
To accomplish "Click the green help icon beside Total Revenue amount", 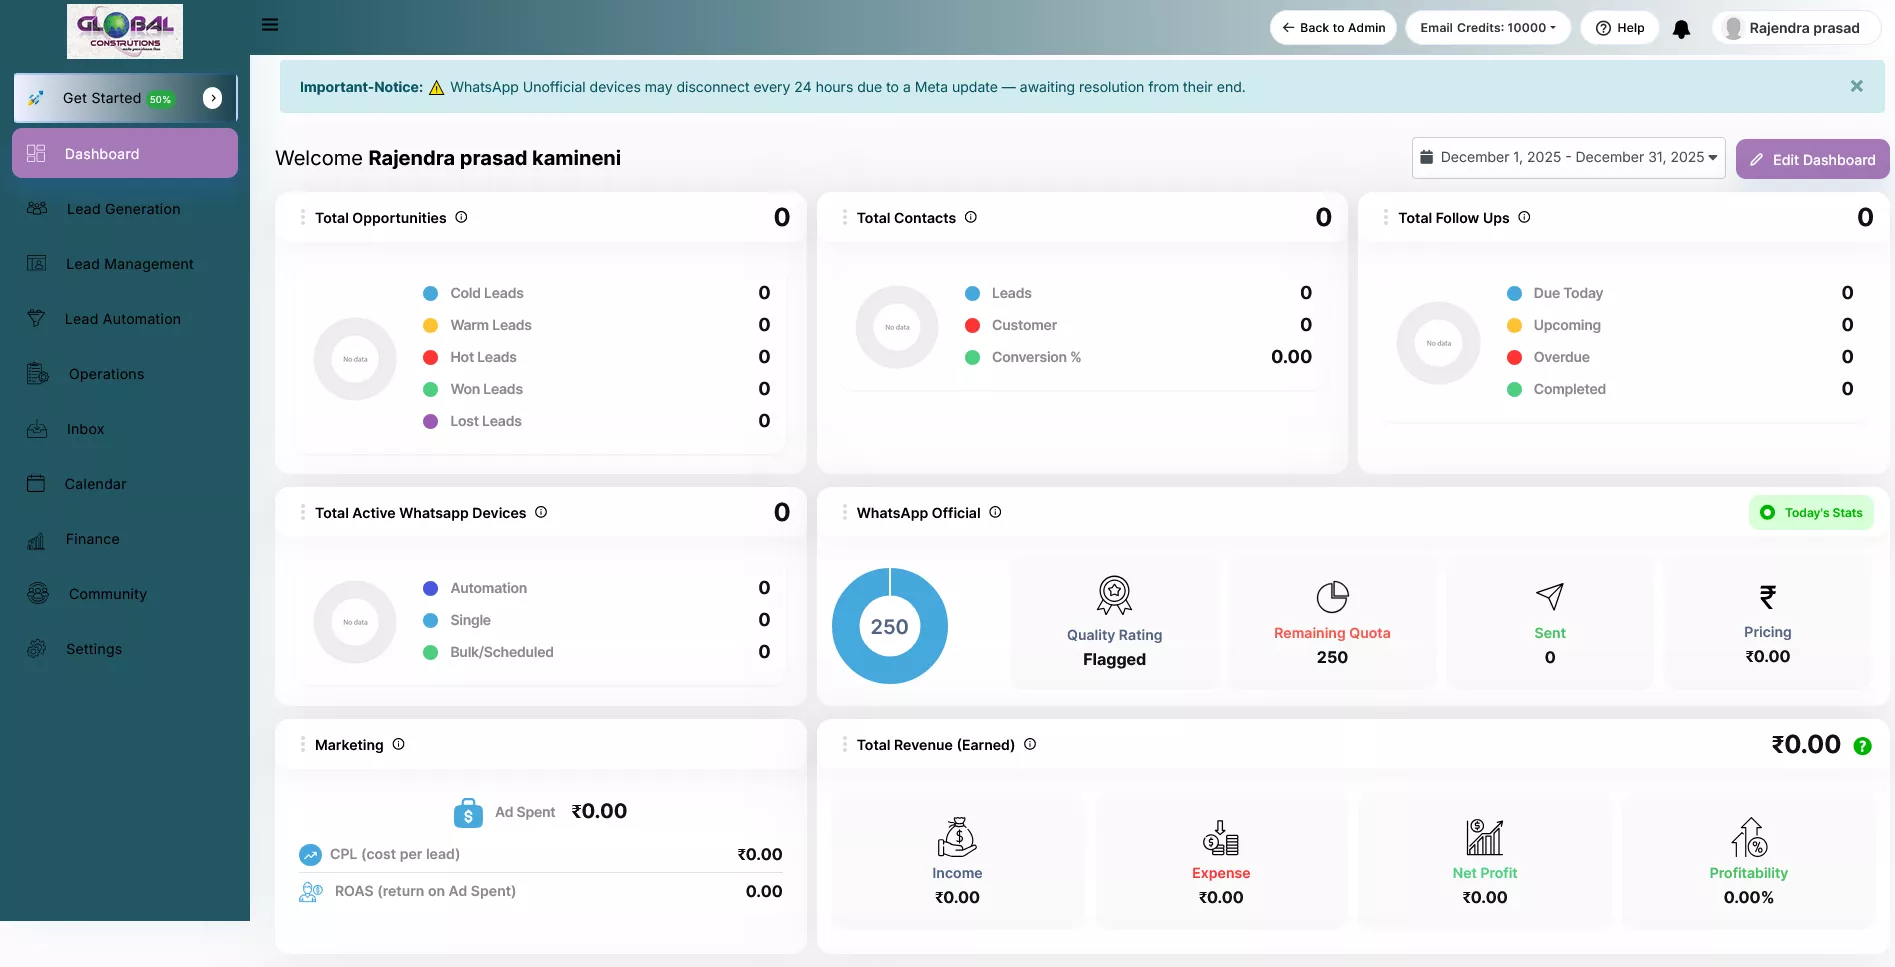I will pos(1862,746).
